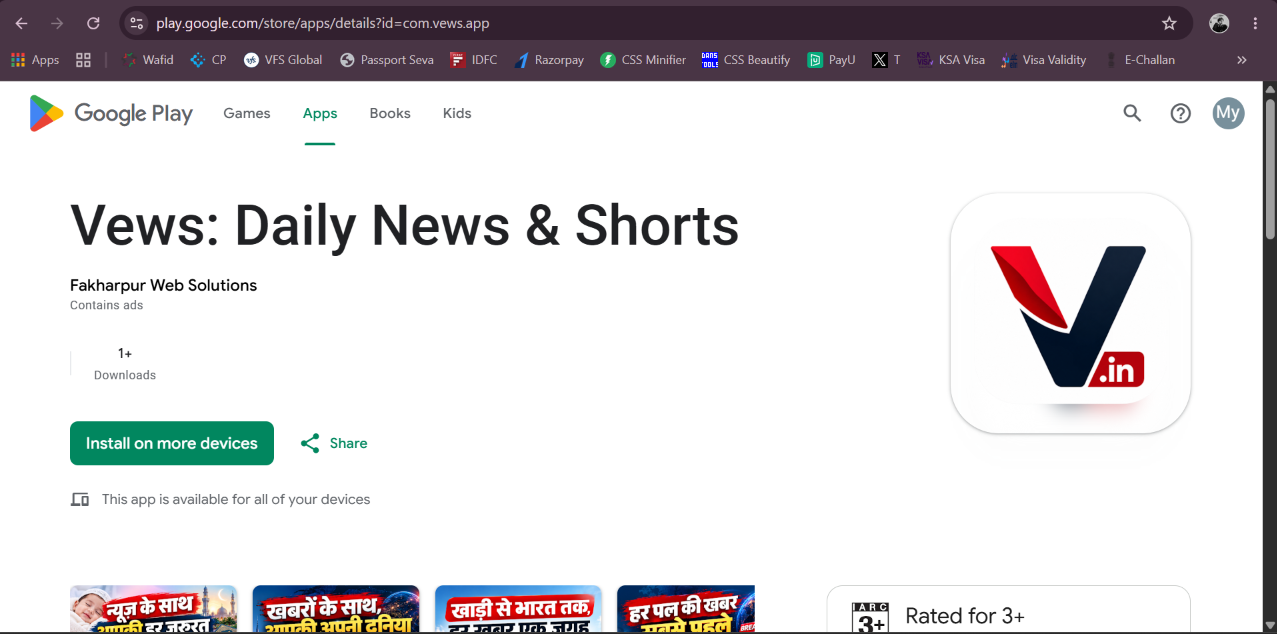Image resolution: width=1277 pixels, height=634 pixels.
Task: Open the X bookmark labeled T
Action: coord(886,60)
